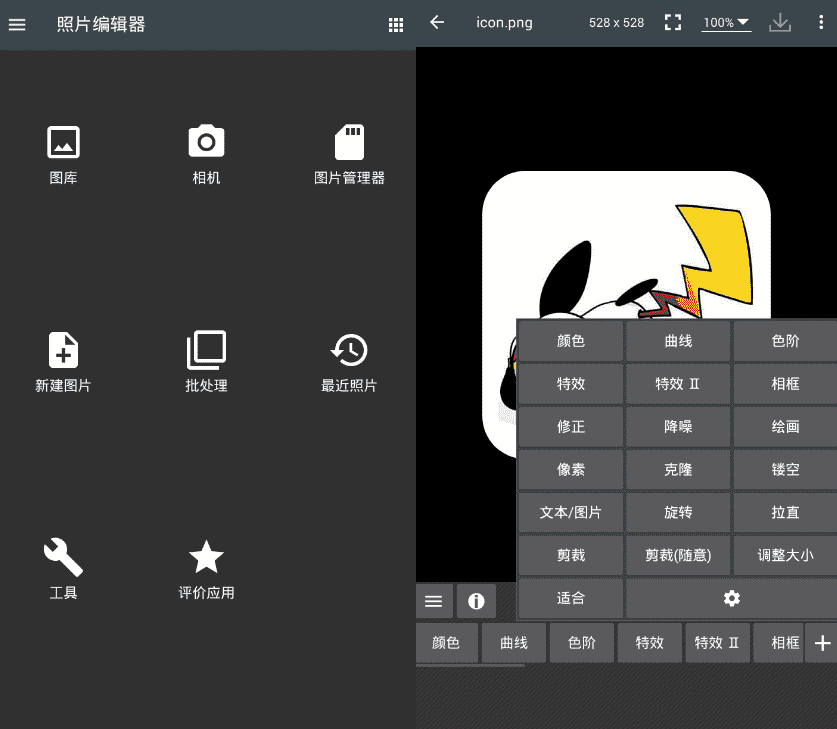Viewport: 837px width, 729px height.
Task: Choose 剪裁(随意) free crop option
Action: pos(678,555)
